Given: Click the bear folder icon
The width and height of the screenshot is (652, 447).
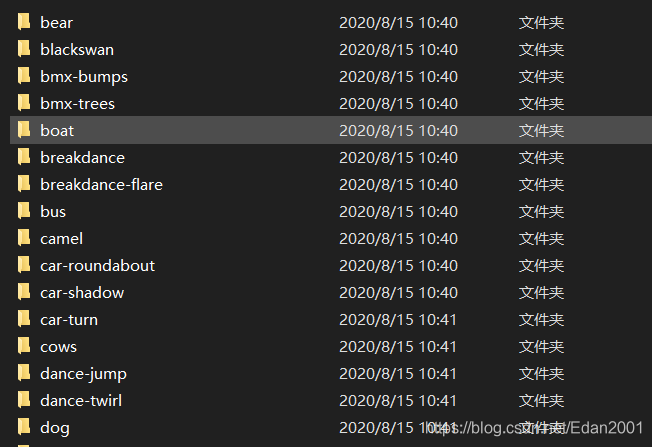Looking at the screenshot, I should click(24, 22).
